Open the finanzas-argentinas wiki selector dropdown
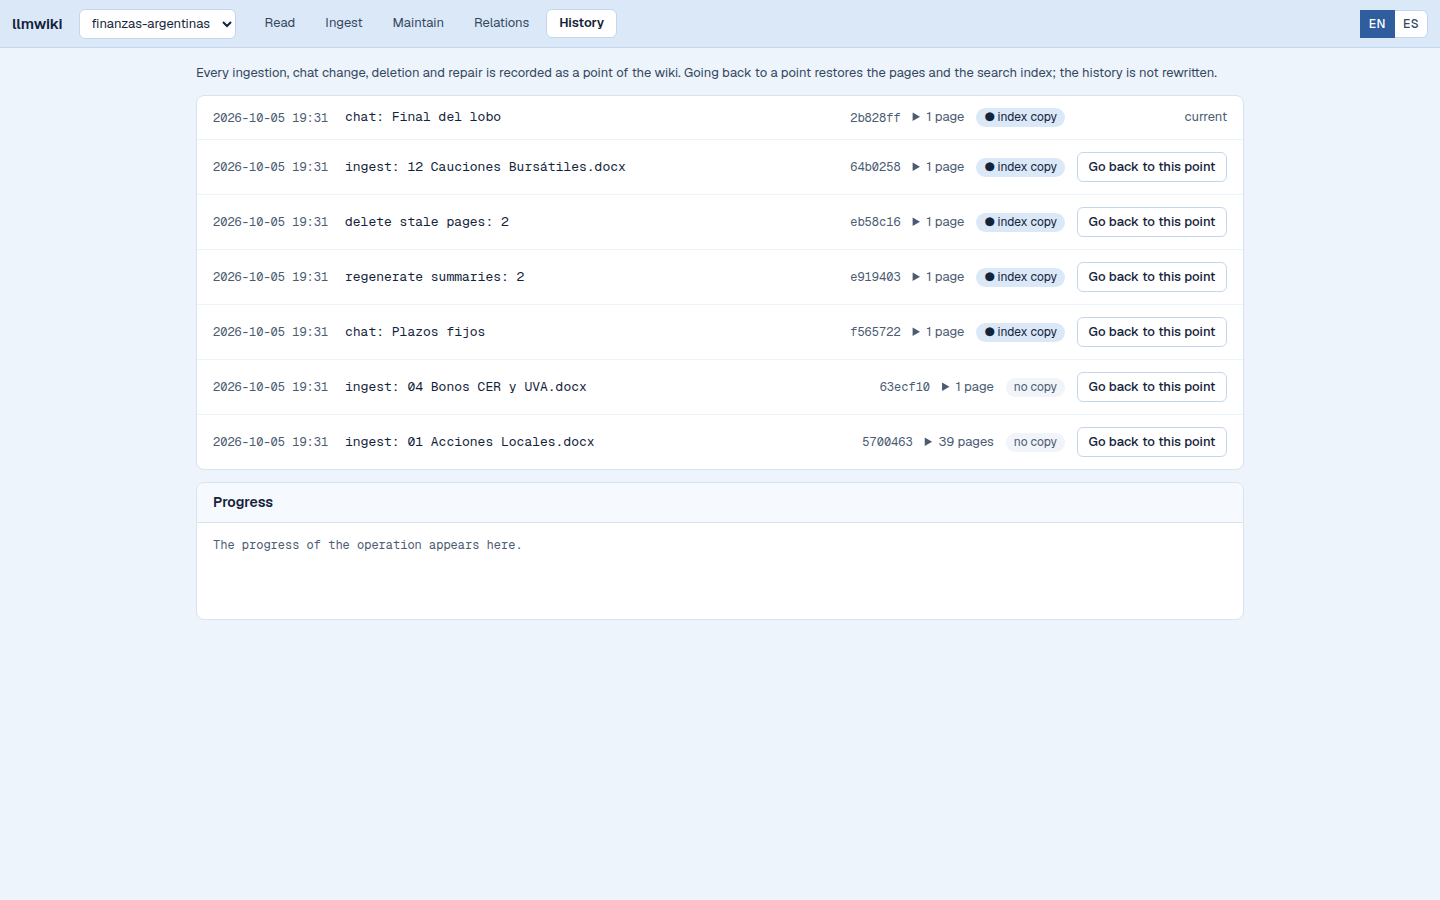 pos(157,23)
